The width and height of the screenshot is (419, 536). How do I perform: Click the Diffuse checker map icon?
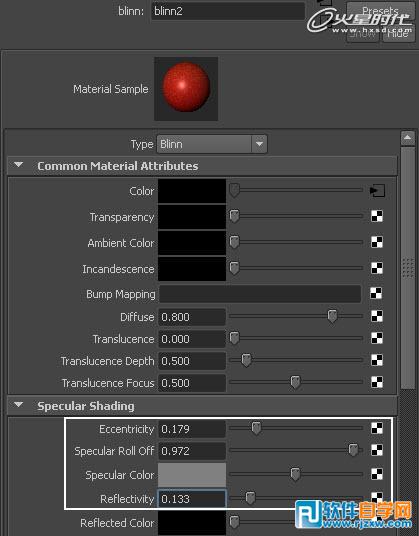click(x=377, y=316)
